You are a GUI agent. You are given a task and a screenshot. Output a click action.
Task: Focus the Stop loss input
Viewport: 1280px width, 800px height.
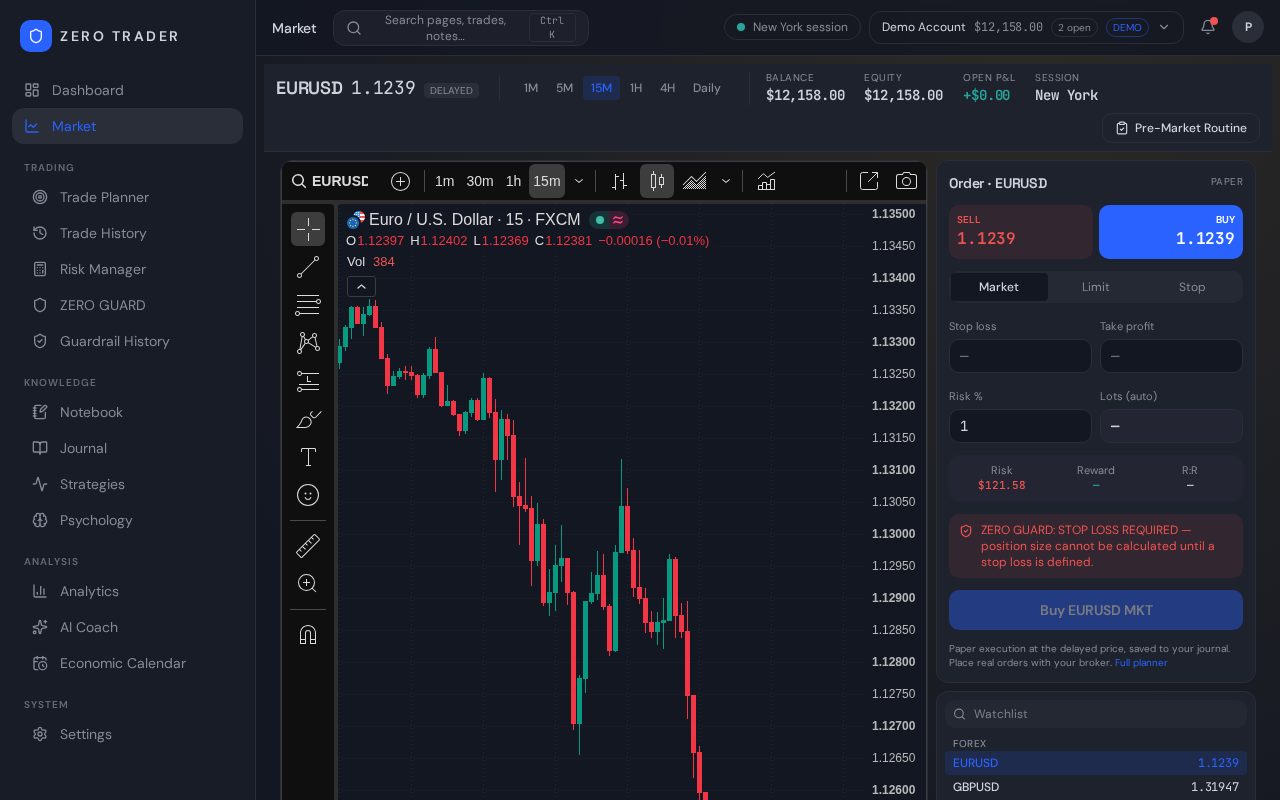1020,356
